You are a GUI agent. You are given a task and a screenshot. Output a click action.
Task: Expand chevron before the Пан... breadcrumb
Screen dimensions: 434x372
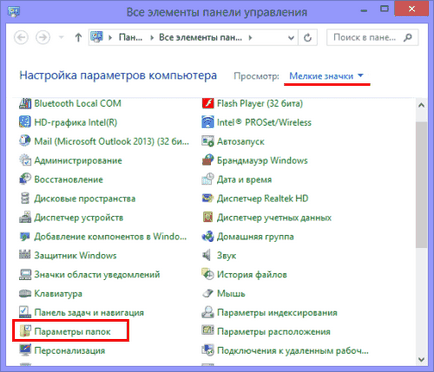[x=110, y=38]
